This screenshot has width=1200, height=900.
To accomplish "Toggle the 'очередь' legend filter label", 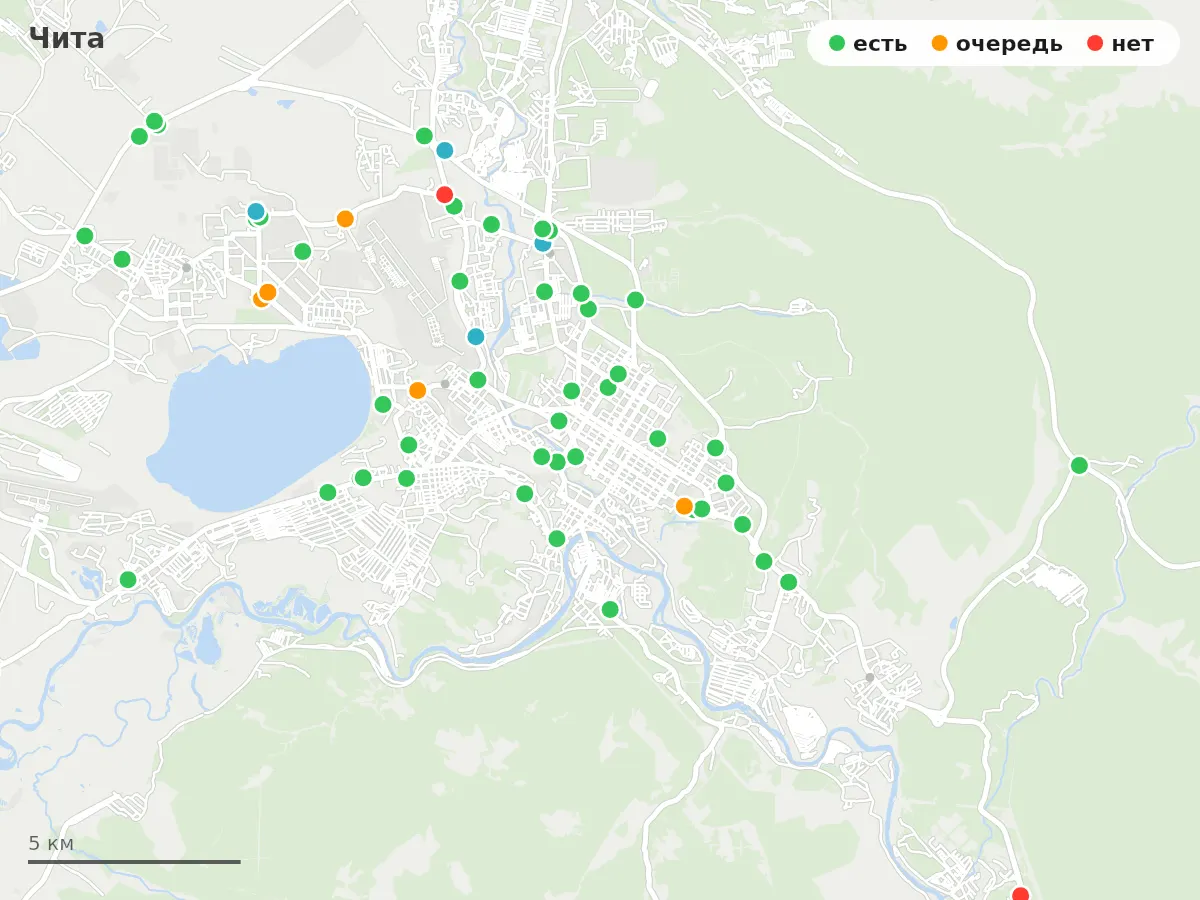I will tap(1009, 44).
